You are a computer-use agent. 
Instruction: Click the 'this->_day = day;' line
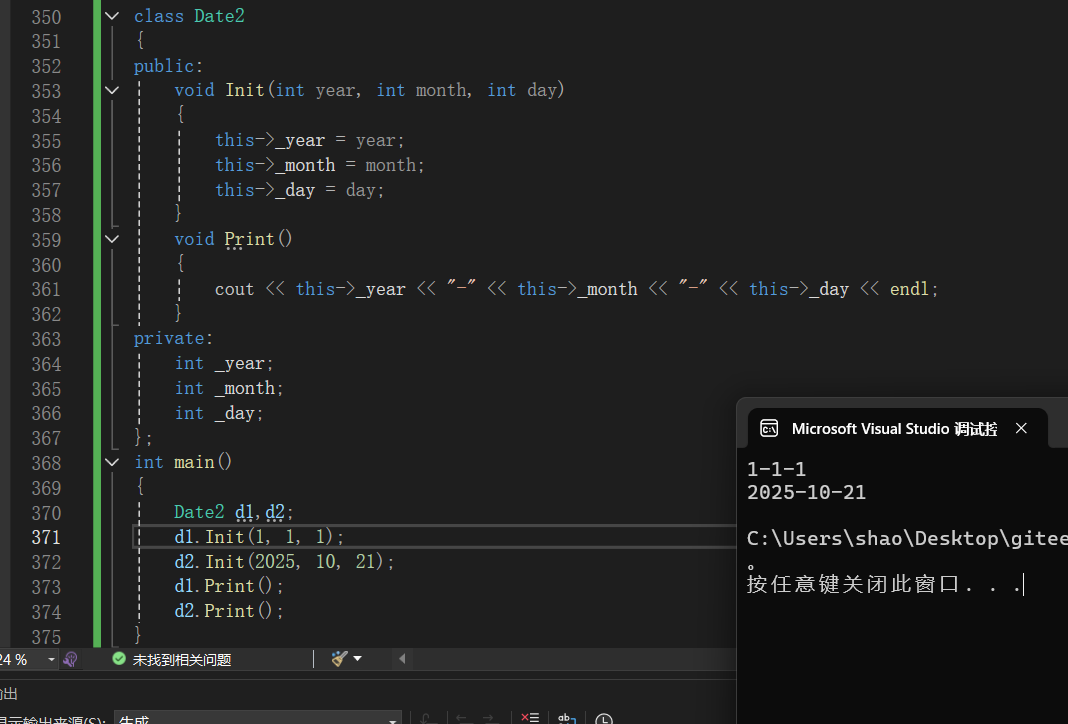[300, 190]
